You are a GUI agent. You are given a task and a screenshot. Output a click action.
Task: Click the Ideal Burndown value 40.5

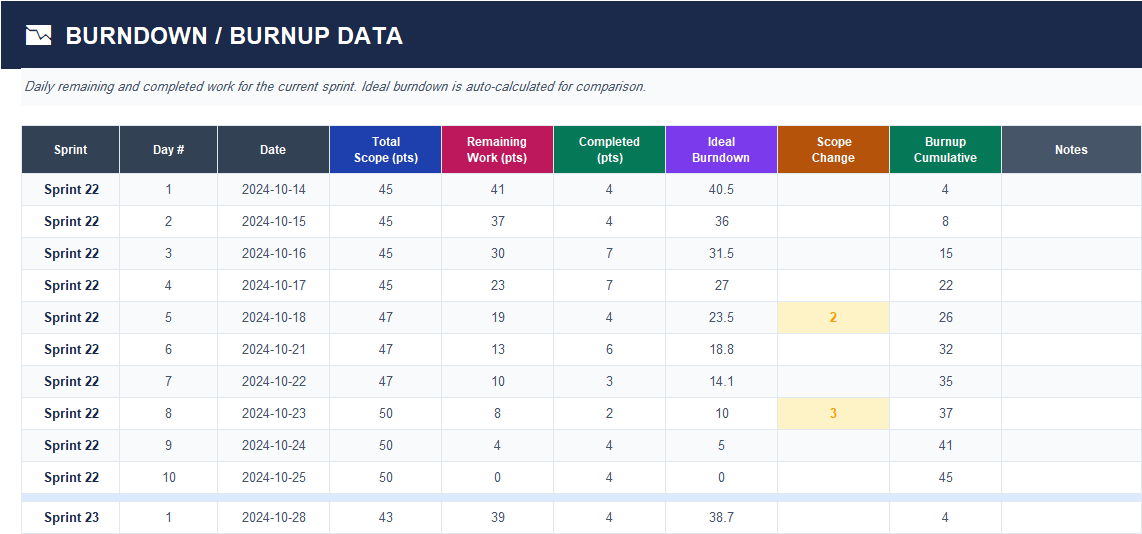pyautogui.click(x=721, y=190)
